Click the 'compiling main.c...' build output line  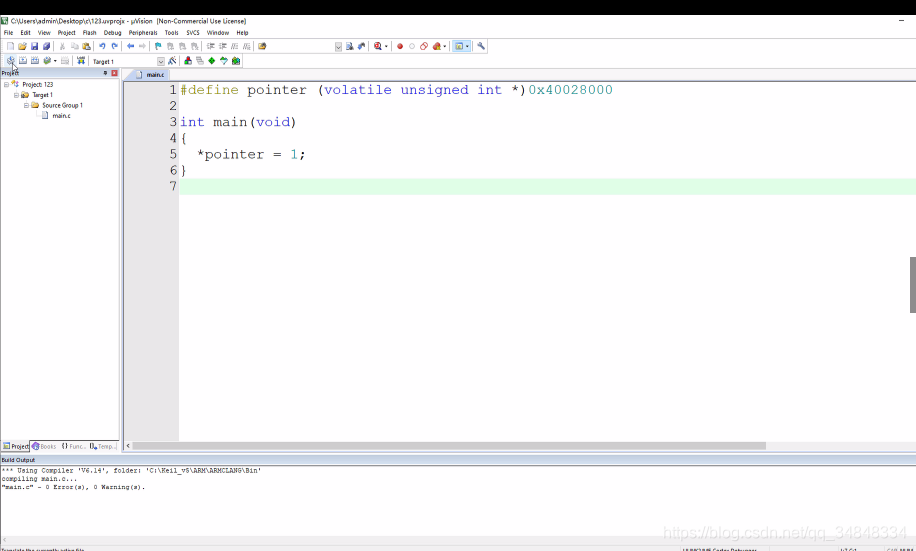[39, 479]
